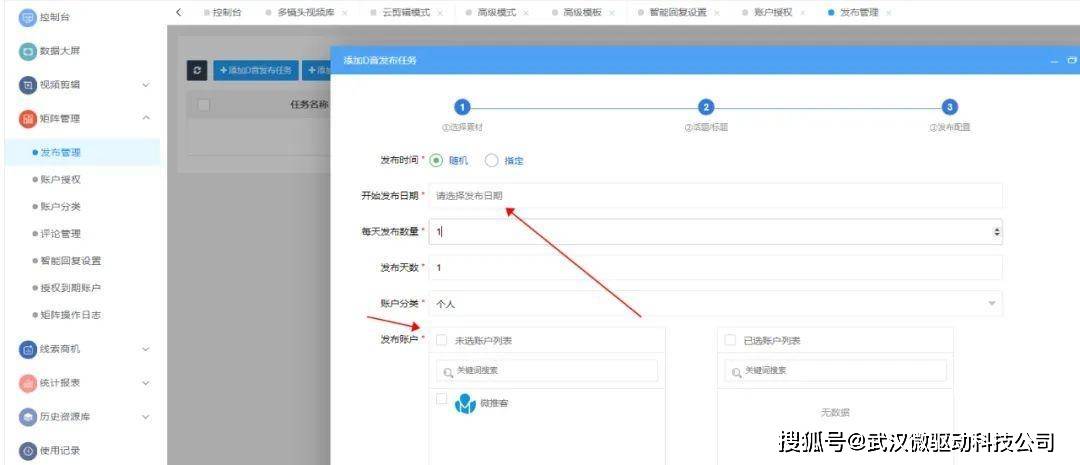Click the 历史资源库 sidebar icon
Image resolution: width=1080 pixels, height=465 pixels.
click(27, 417)
